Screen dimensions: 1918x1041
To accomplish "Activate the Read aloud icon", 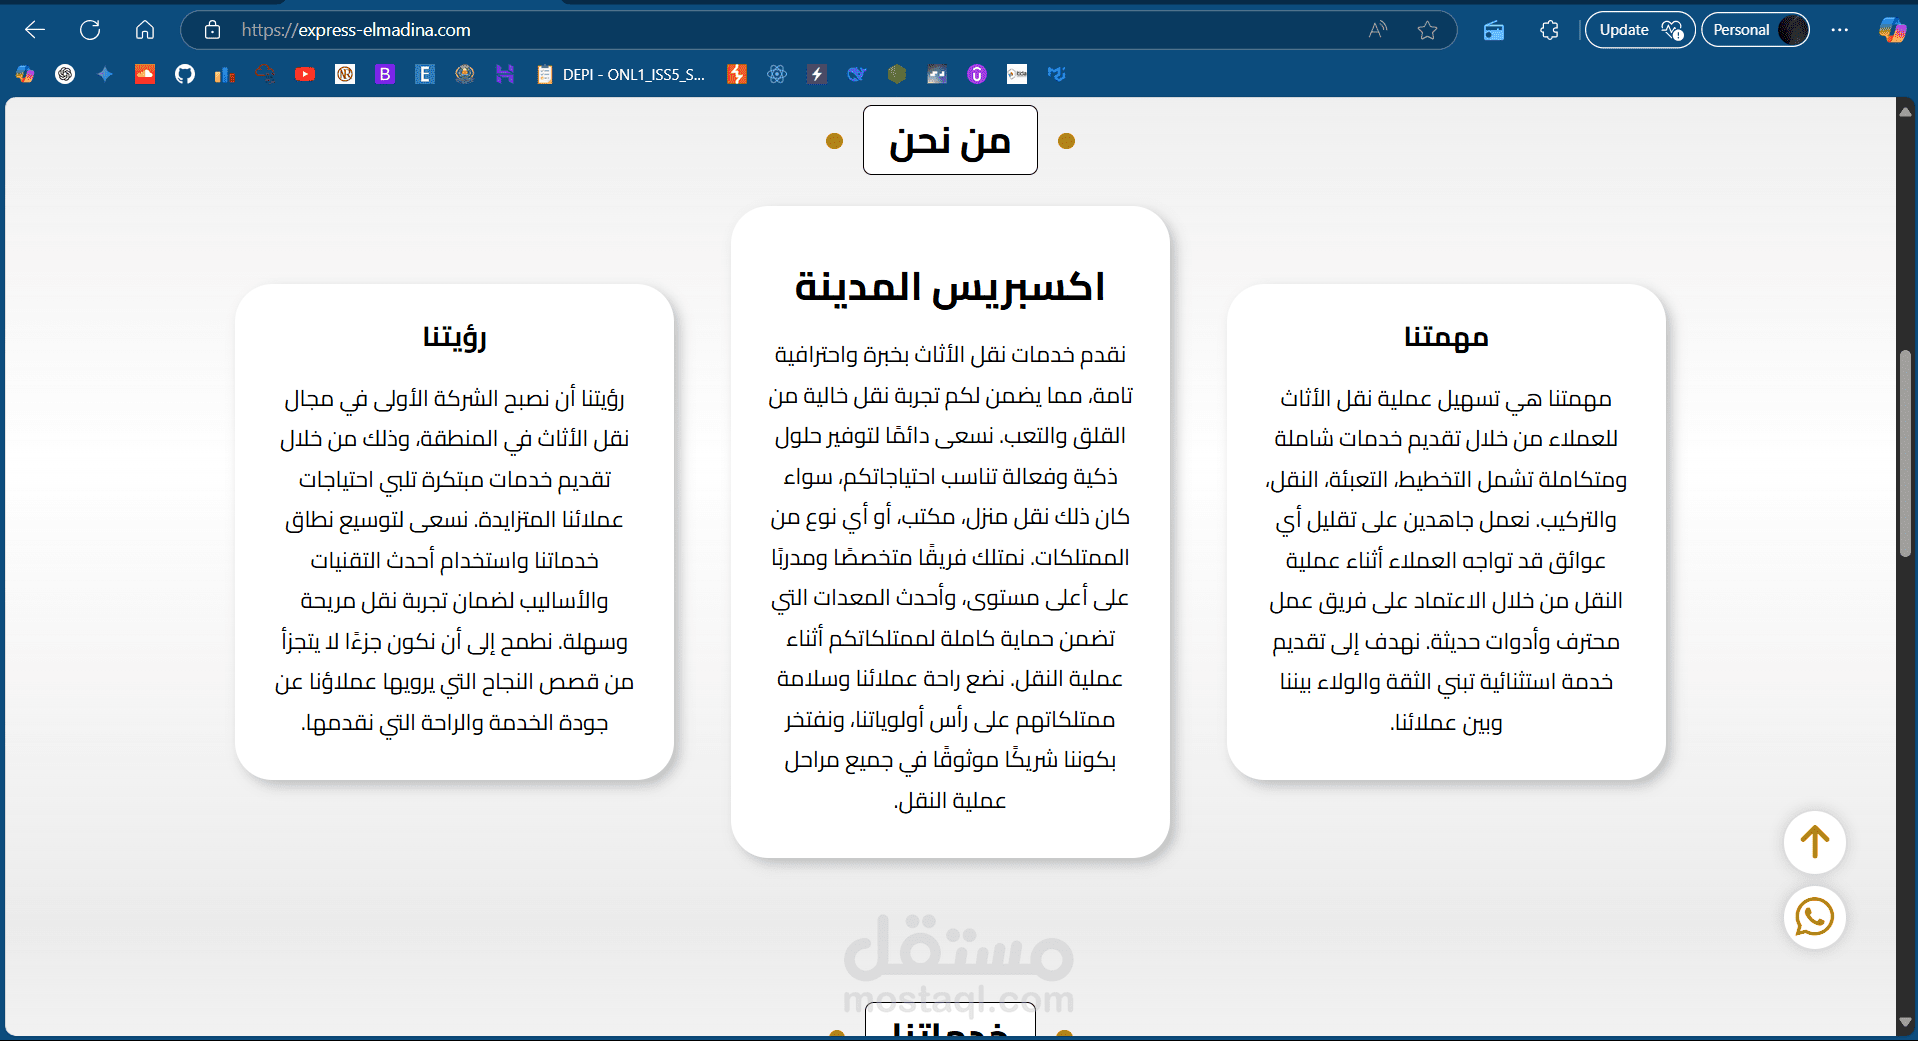I will (1378, 30).
